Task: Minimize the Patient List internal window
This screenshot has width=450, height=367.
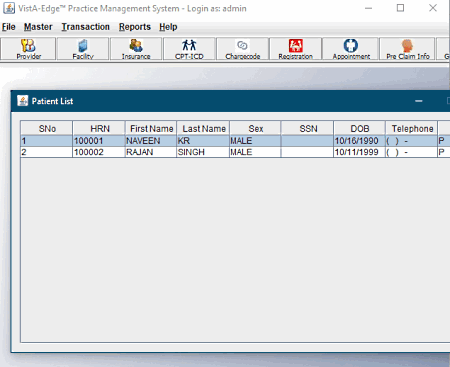Action: click(419, 101)
